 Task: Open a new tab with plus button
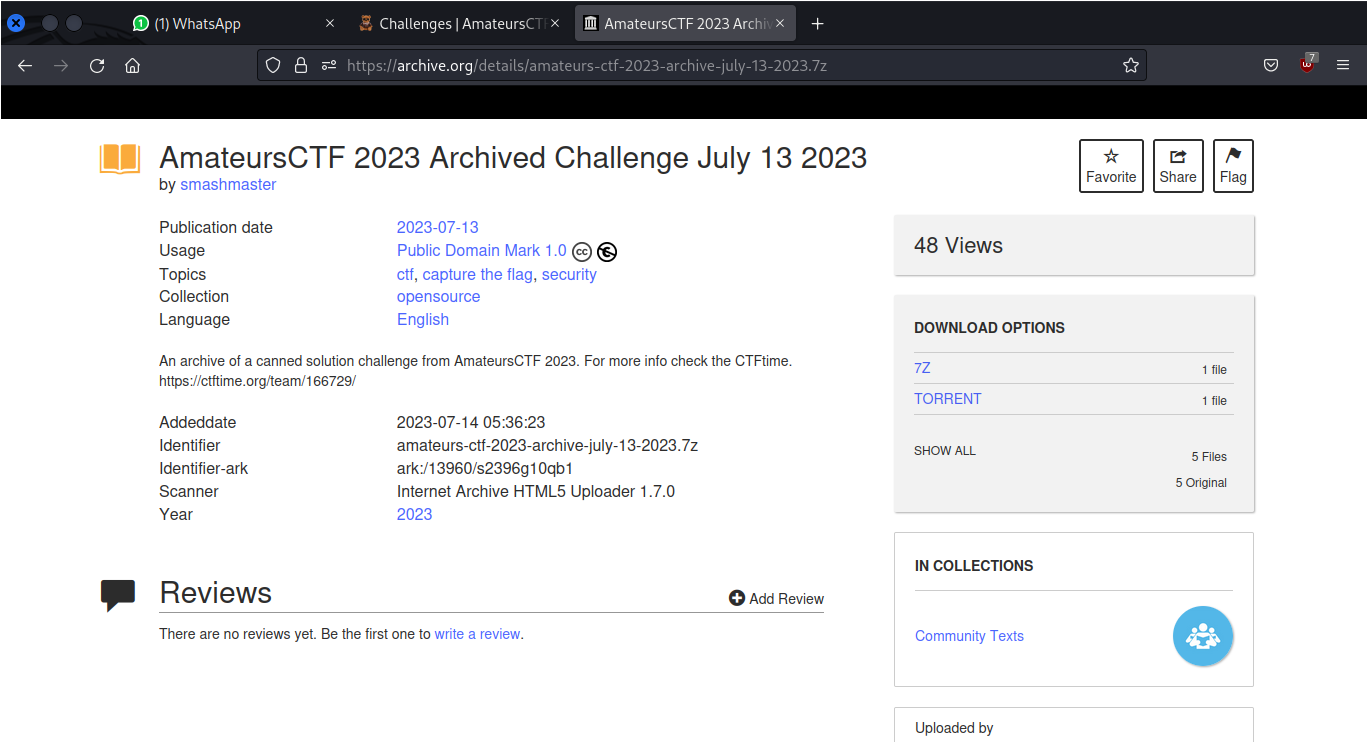[x=817, y=24]
